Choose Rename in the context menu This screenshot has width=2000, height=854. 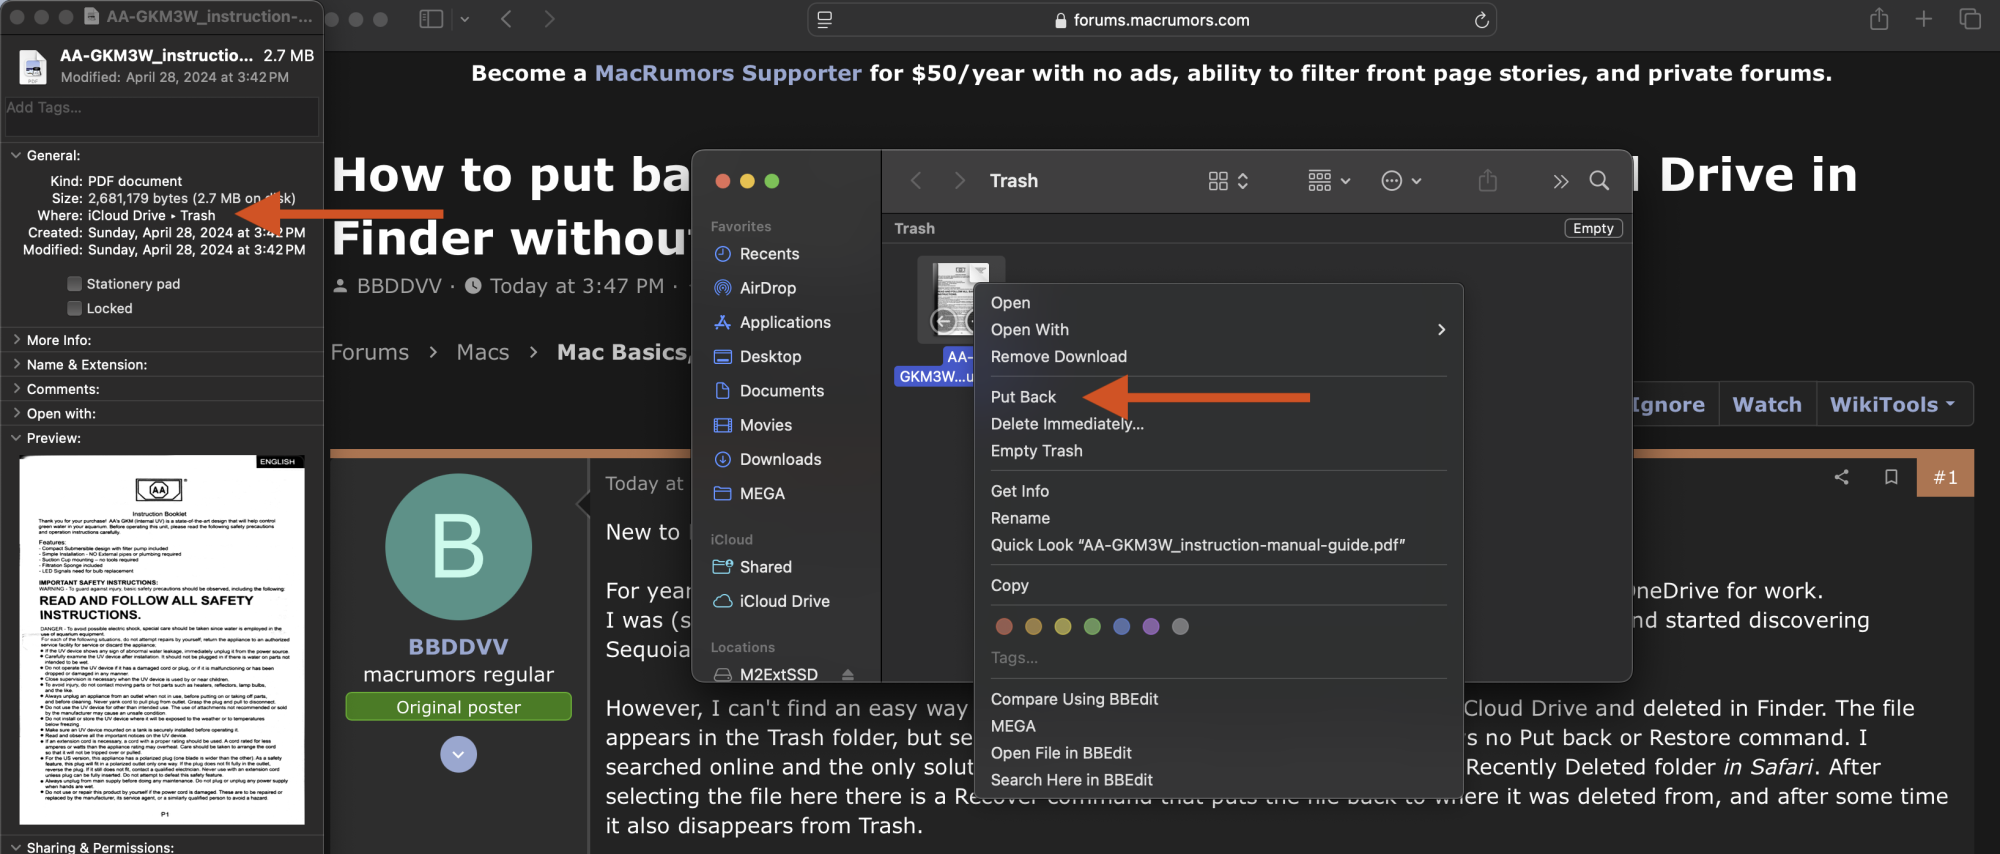pos(1020,518)
